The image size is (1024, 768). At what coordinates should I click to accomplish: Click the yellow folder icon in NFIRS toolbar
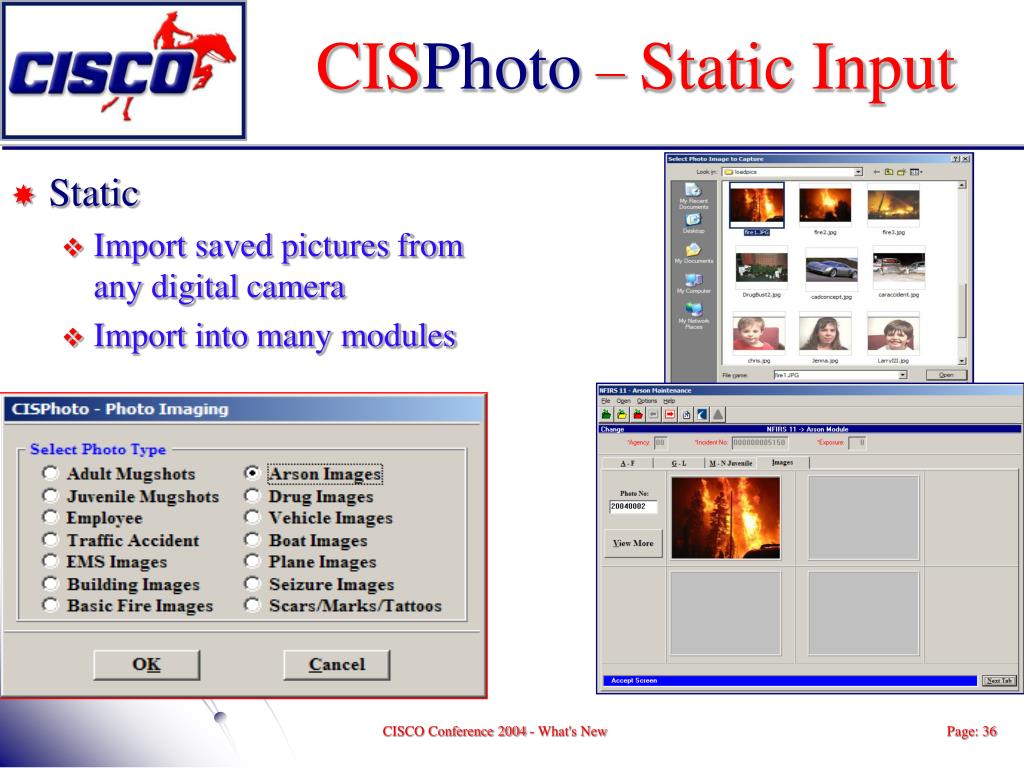pyautogui.click(x=622, y=414)
